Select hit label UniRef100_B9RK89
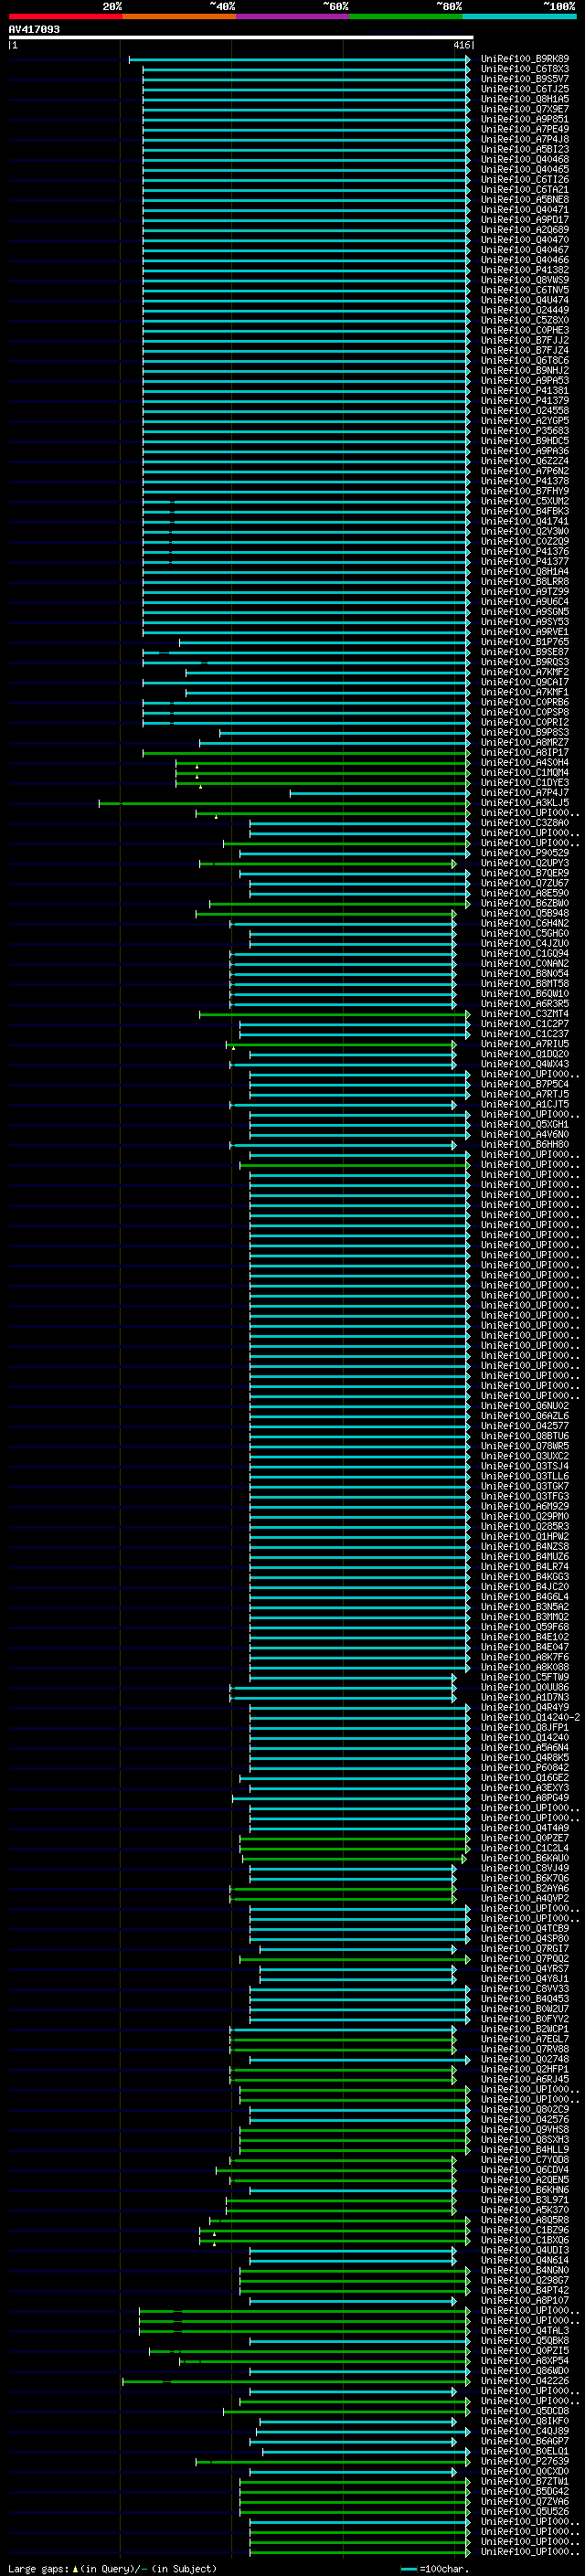Viewport: 585px width, 2576px height. (525, 59)
